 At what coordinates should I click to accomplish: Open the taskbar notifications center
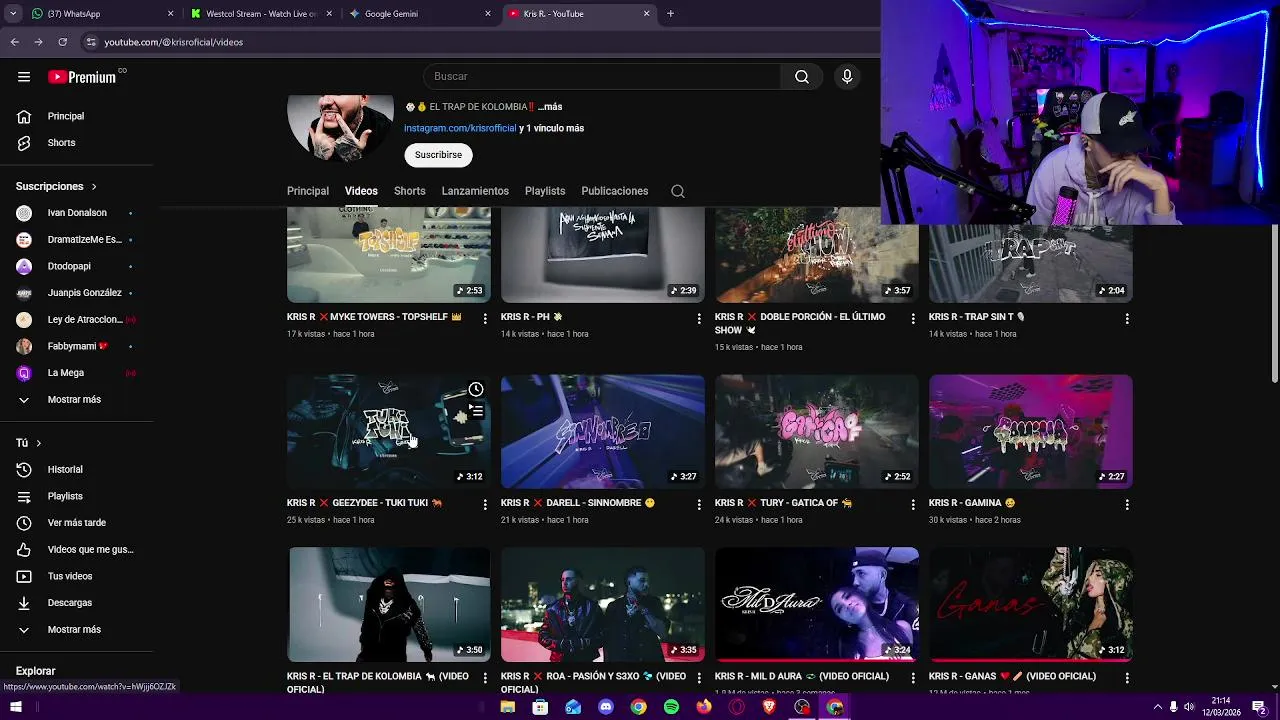[x=1259, y=707]
